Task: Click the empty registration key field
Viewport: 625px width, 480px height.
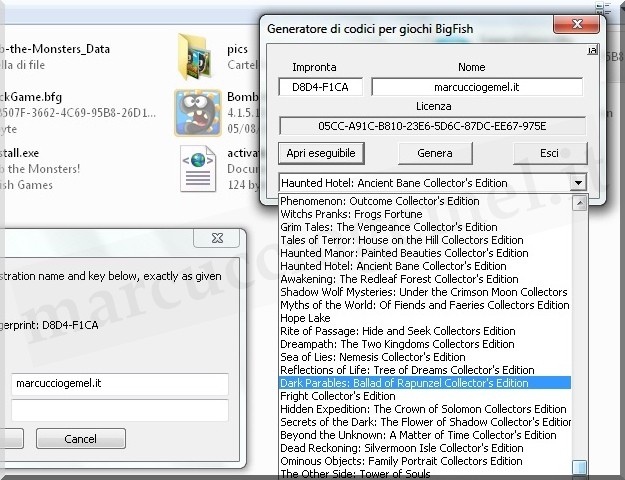Action: 120,410
